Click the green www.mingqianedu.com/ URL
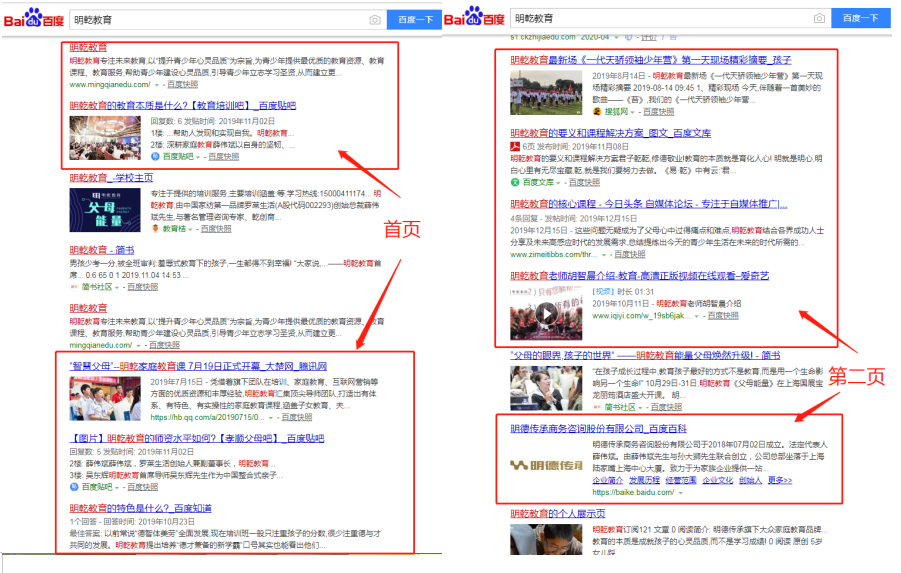 click(110, 84)
